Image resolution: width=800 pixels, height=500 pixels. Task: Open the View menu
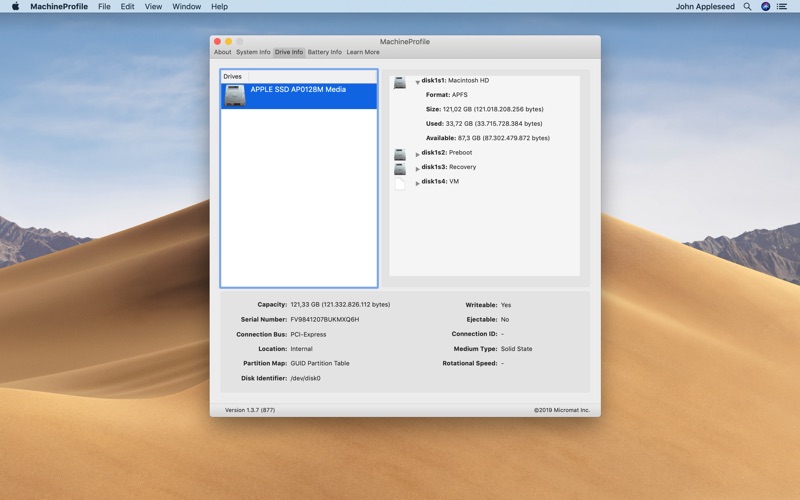(x=153, y=7)
